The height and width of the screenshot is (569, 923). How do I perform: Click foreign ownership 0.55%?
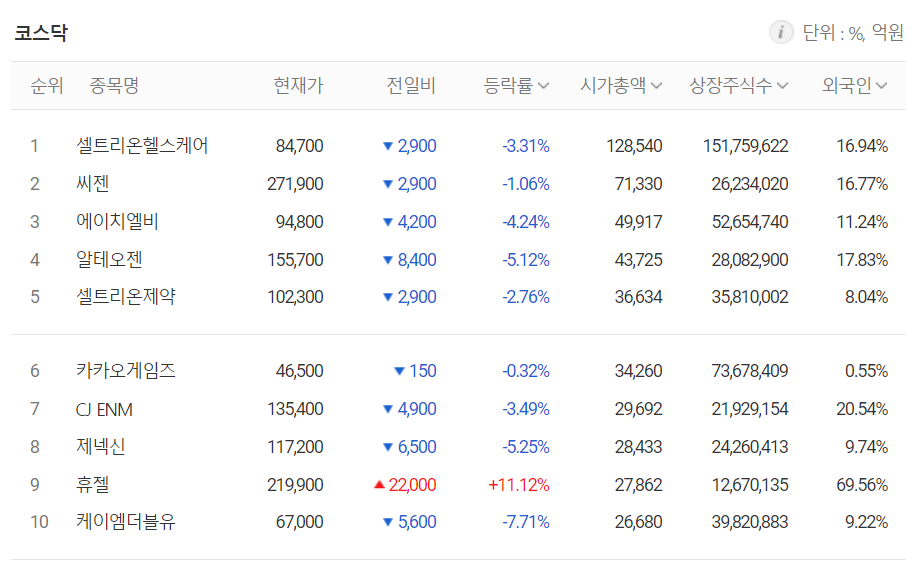pyautogui.click(x=866, y=371)
